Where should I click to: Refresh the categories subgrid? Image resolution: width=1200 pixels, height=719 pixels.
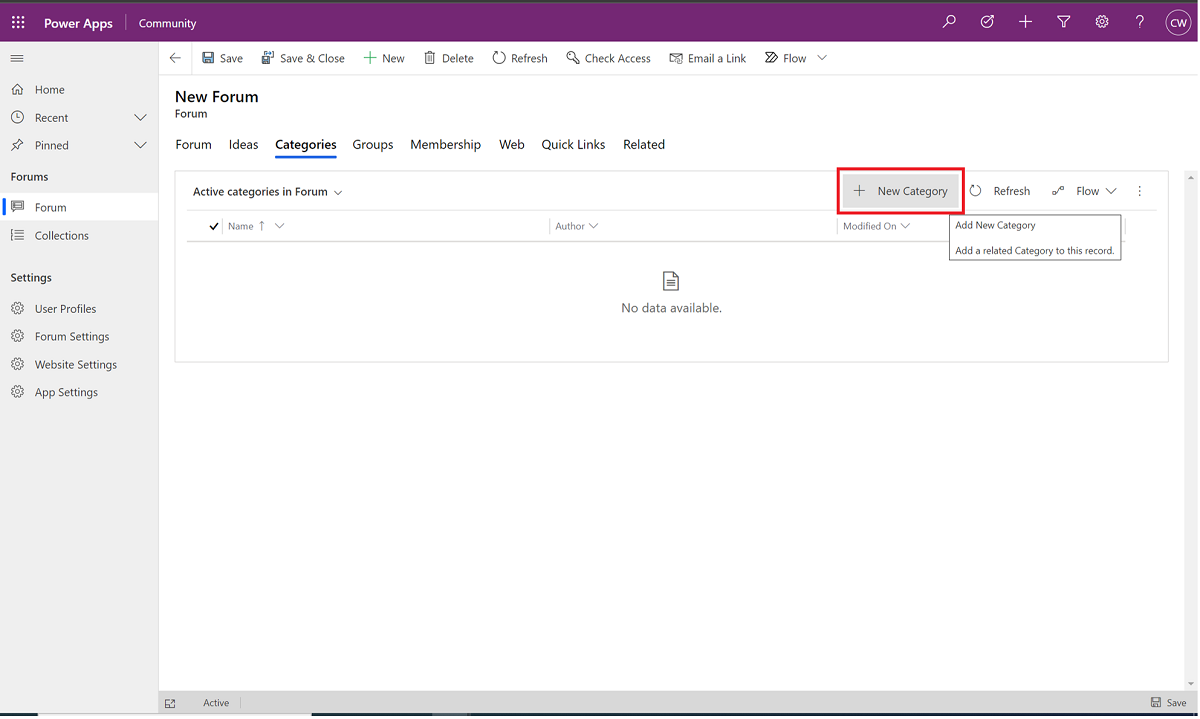point(999,191)
